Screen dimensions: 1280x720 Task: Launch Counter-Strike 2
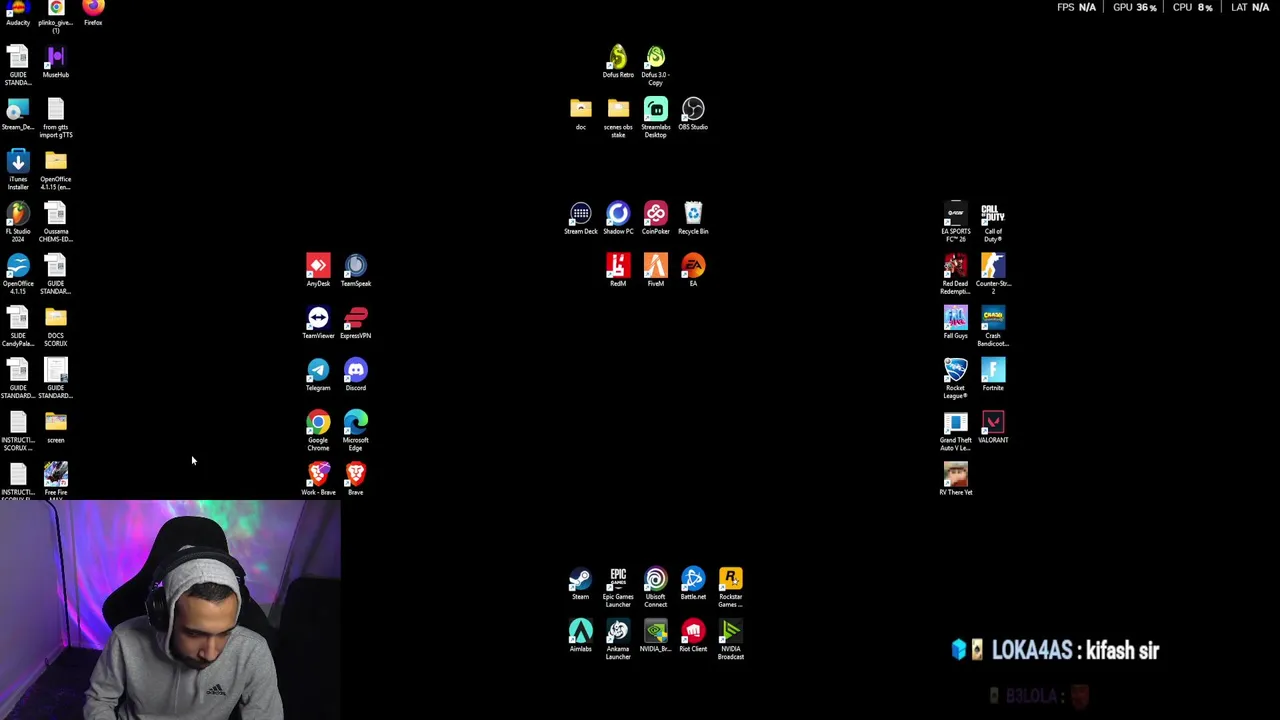993,274
